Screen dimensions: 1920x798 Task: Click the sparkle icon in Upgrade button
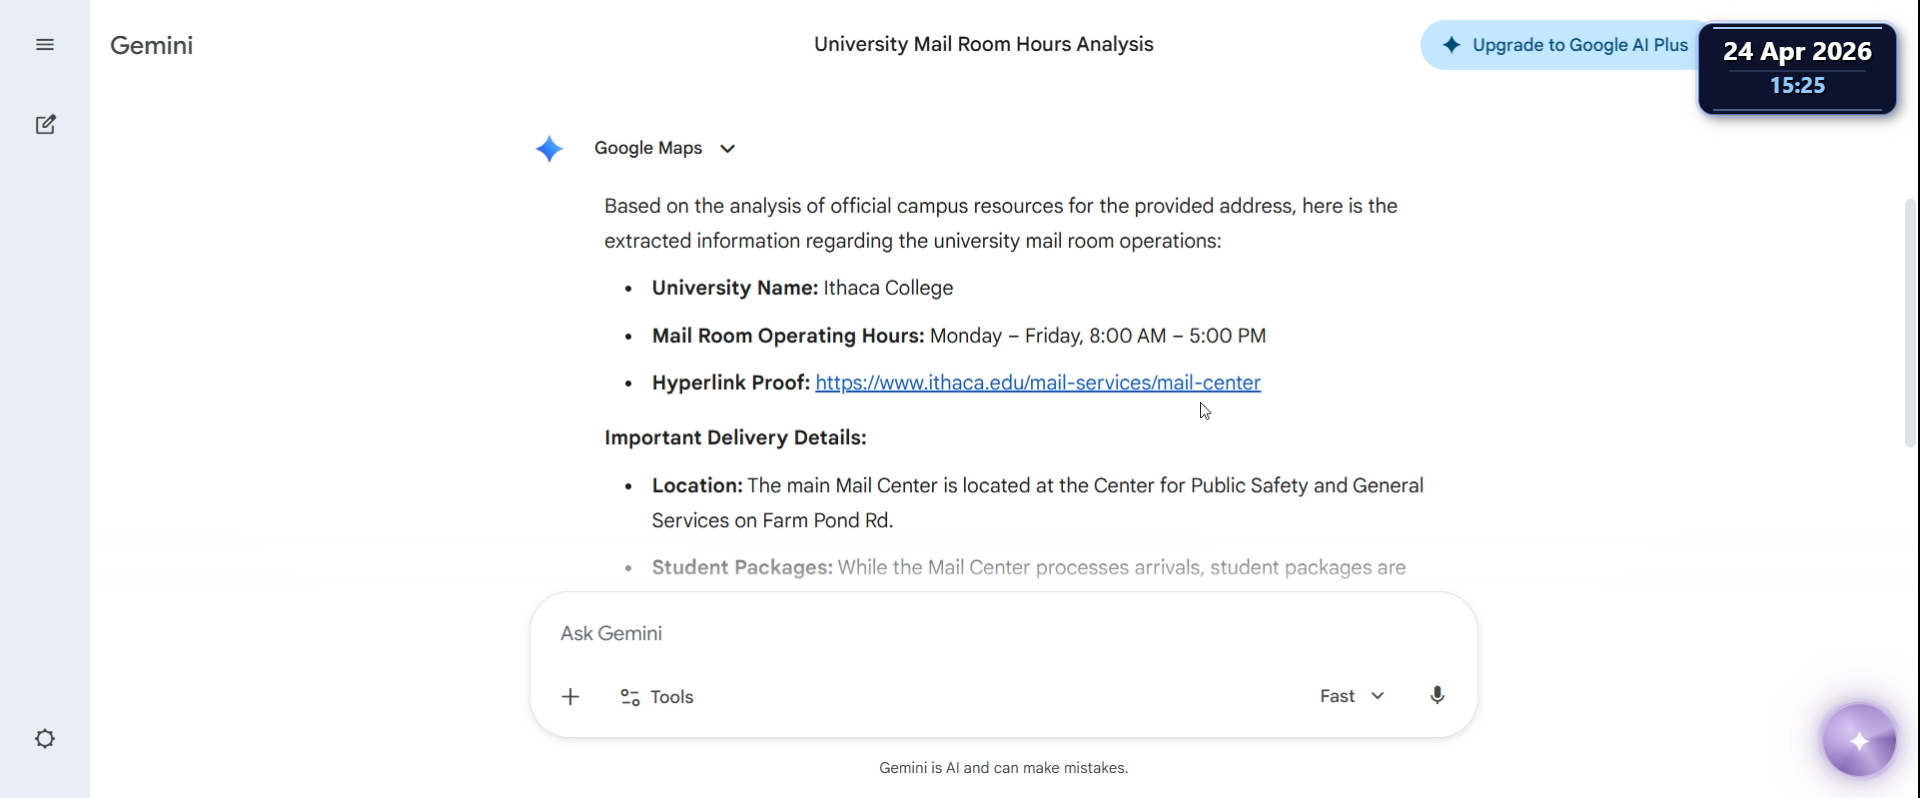(1452, 45)
